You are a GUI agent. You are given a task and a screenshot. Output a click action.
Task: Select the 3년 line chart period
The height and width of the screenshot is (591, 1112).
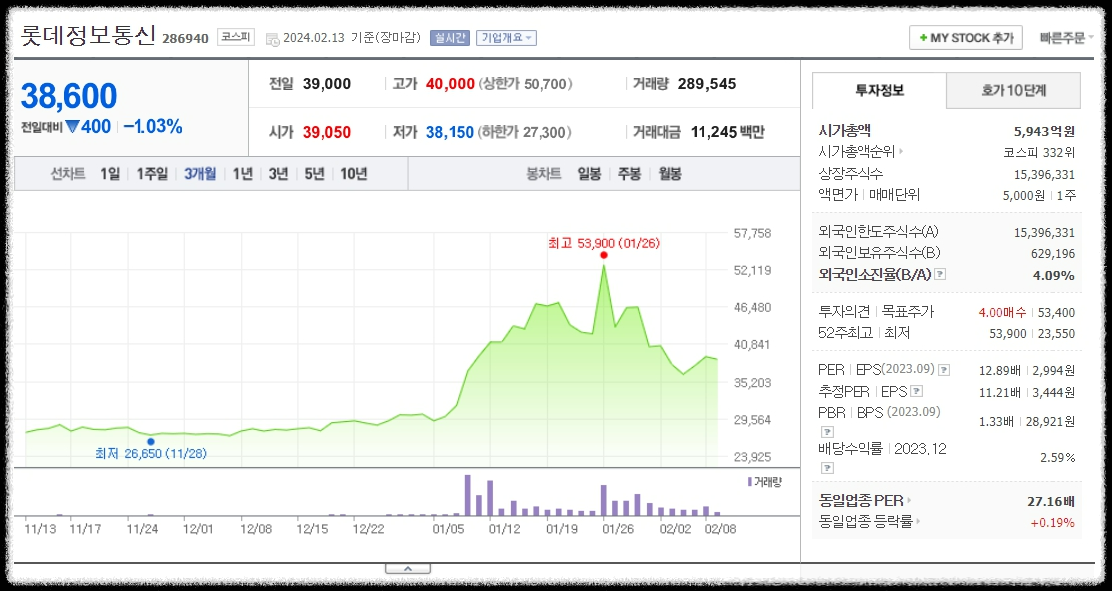click(278, 174)
